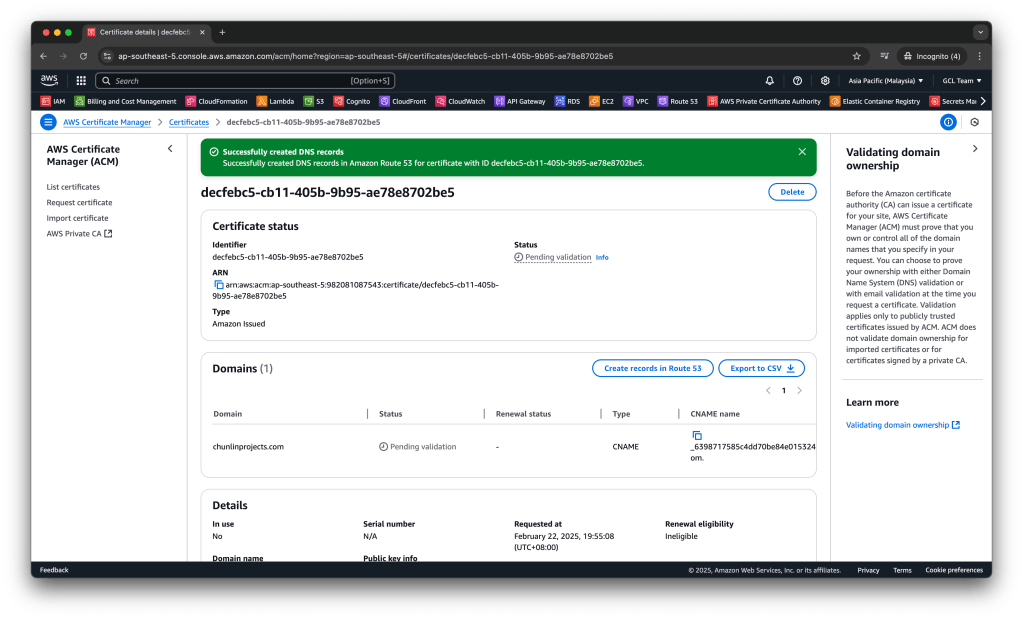Select Request certificate in sidebar
1023x619 pixels.
[79, 202]
